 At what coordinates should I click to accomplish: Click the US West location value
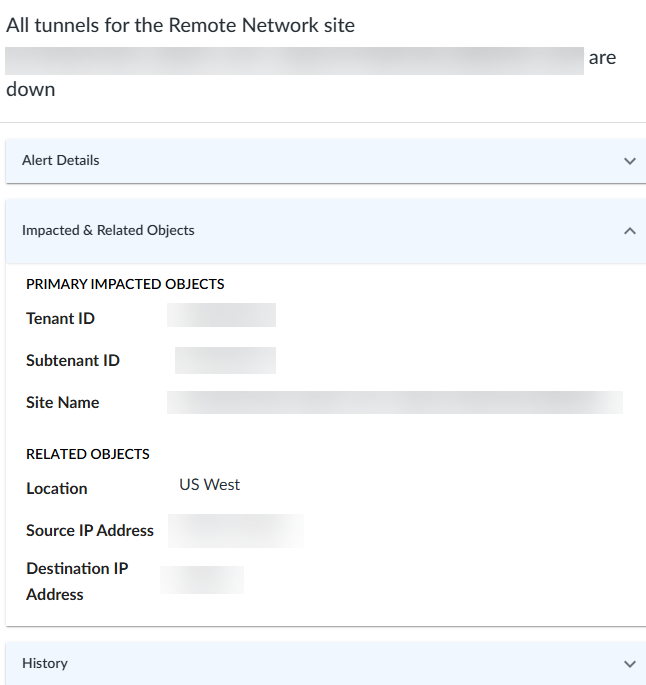coord(210,484)
